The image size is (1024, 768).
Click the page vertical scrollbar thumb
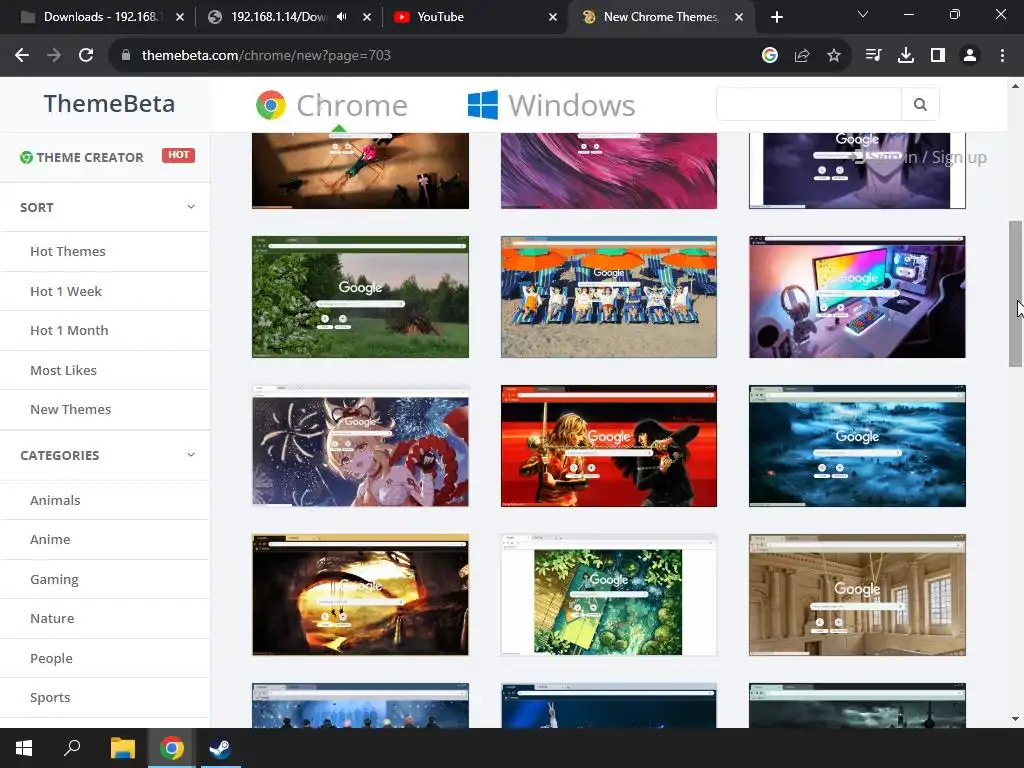(x=1015, y=294)
